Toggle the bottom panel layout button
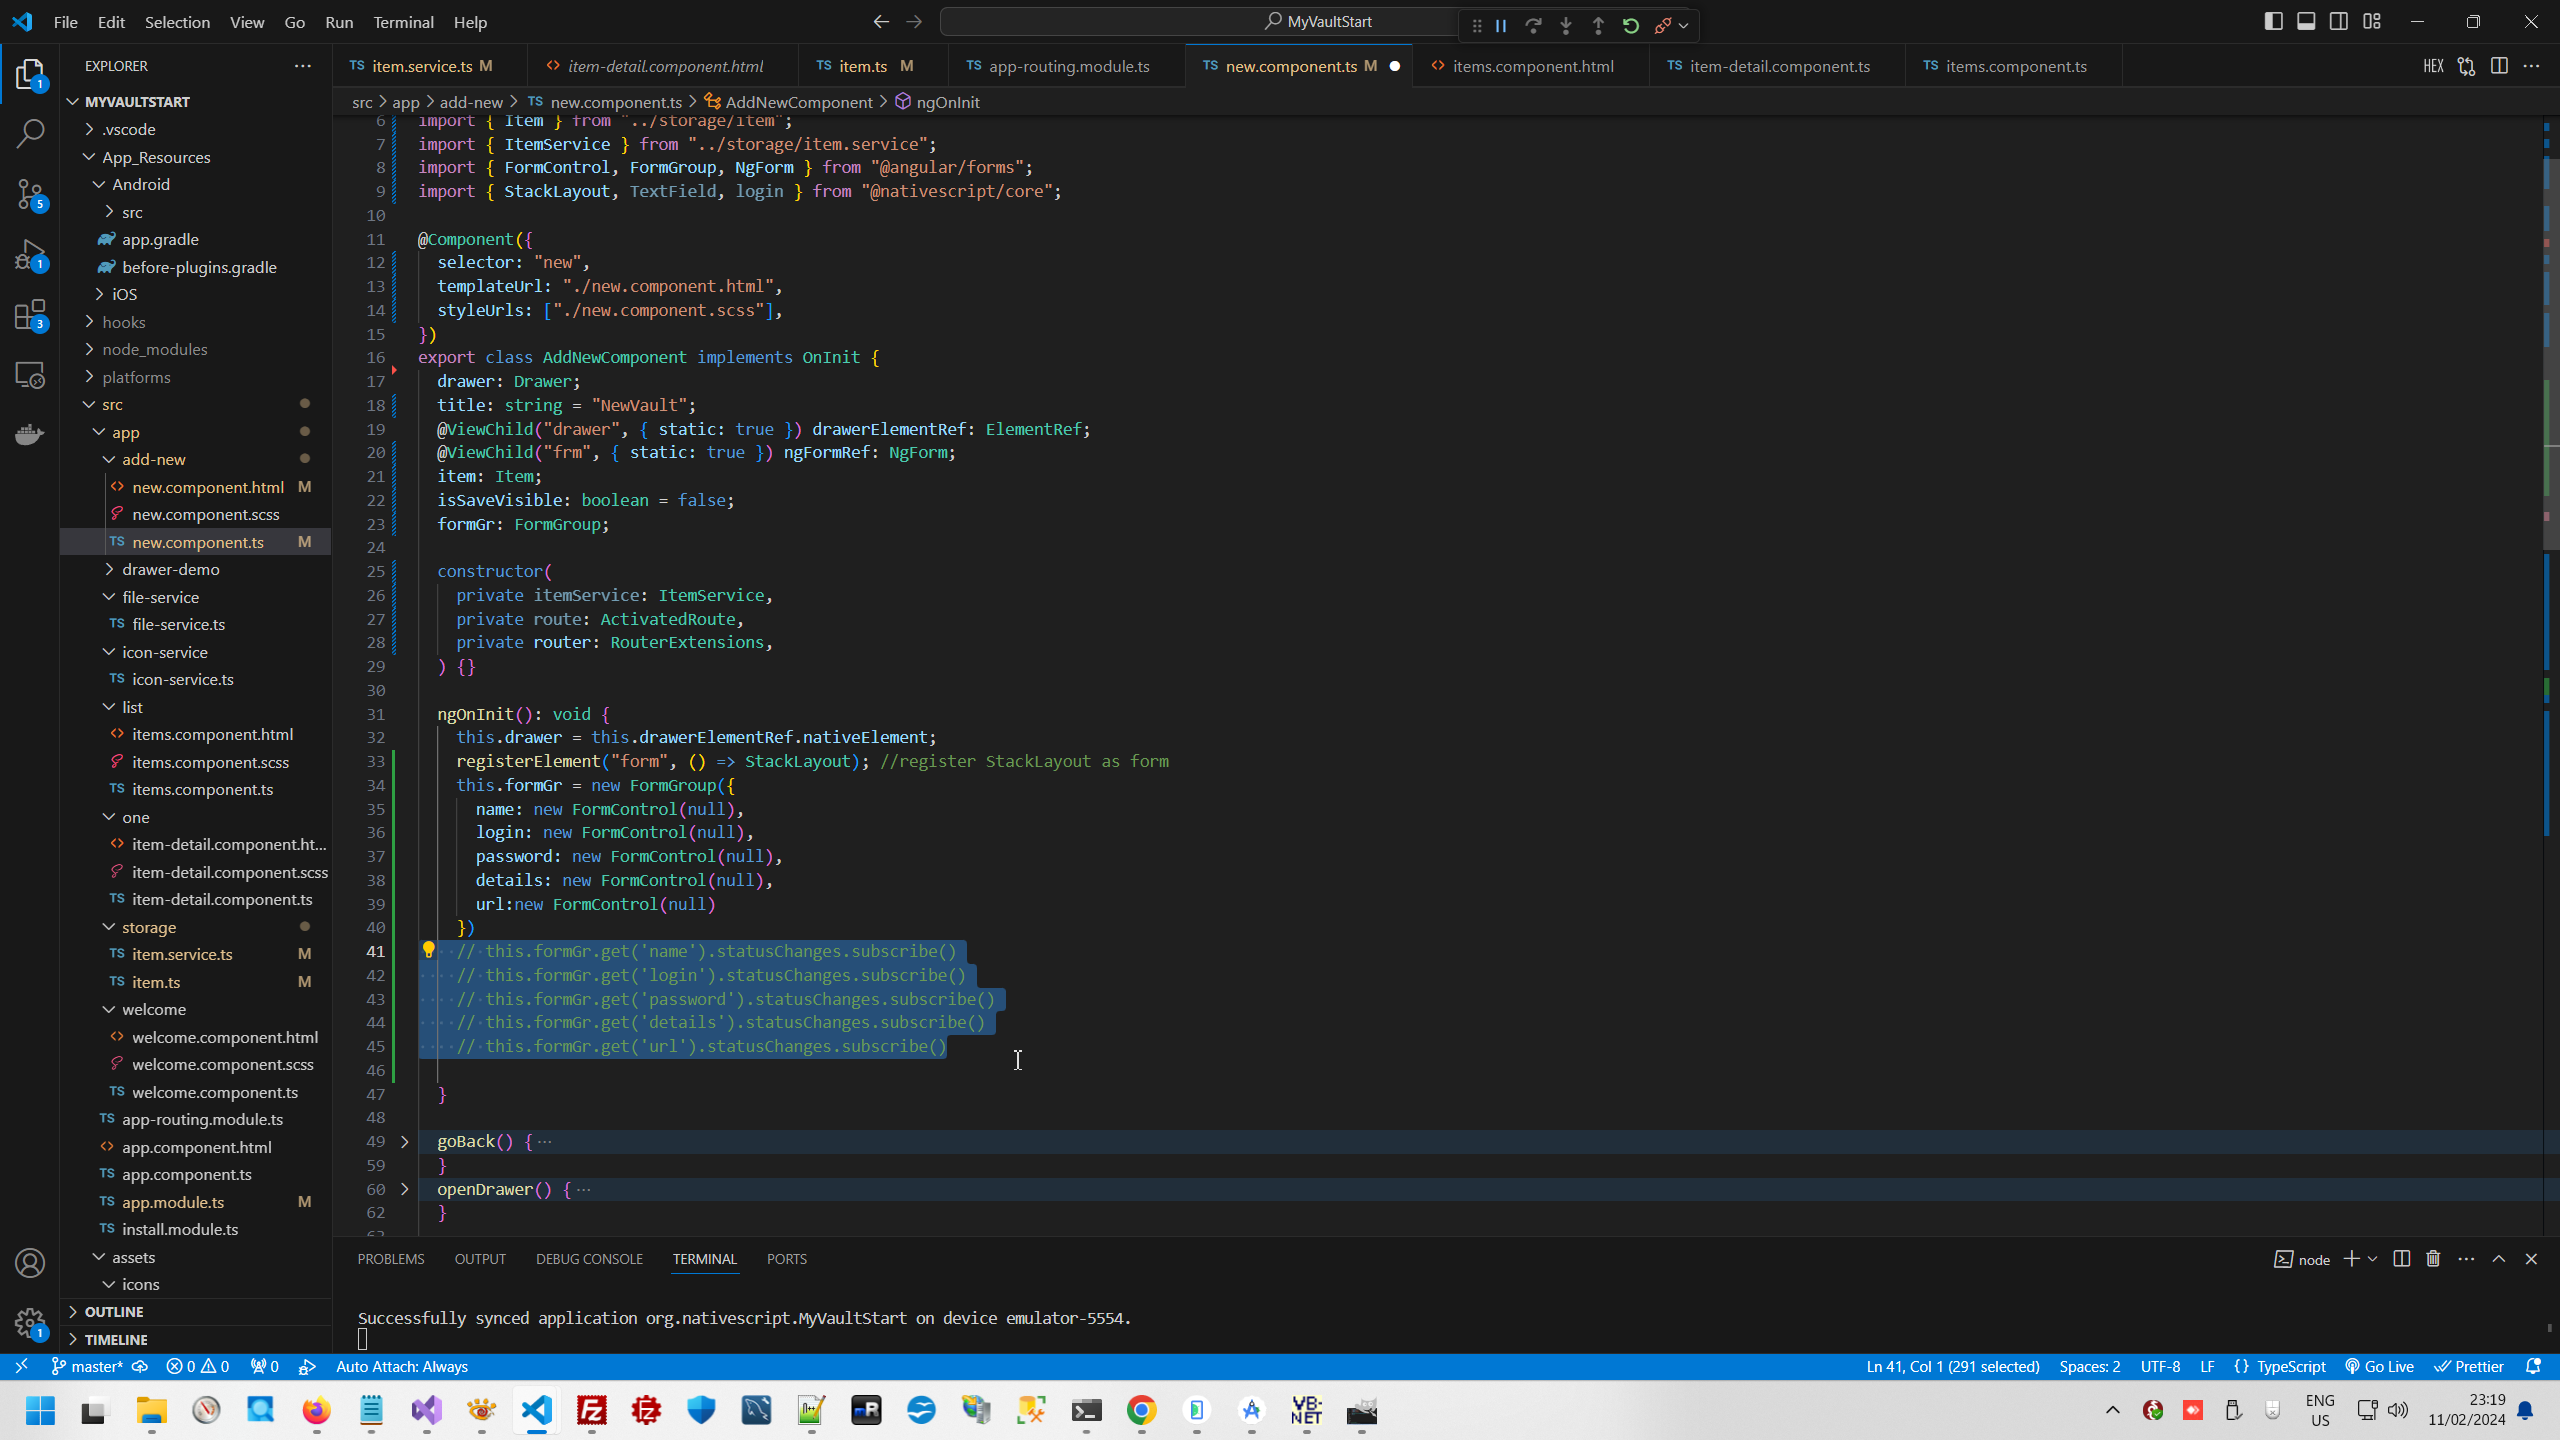This screenshot has height=1440, width=2560. point(2306,22)
